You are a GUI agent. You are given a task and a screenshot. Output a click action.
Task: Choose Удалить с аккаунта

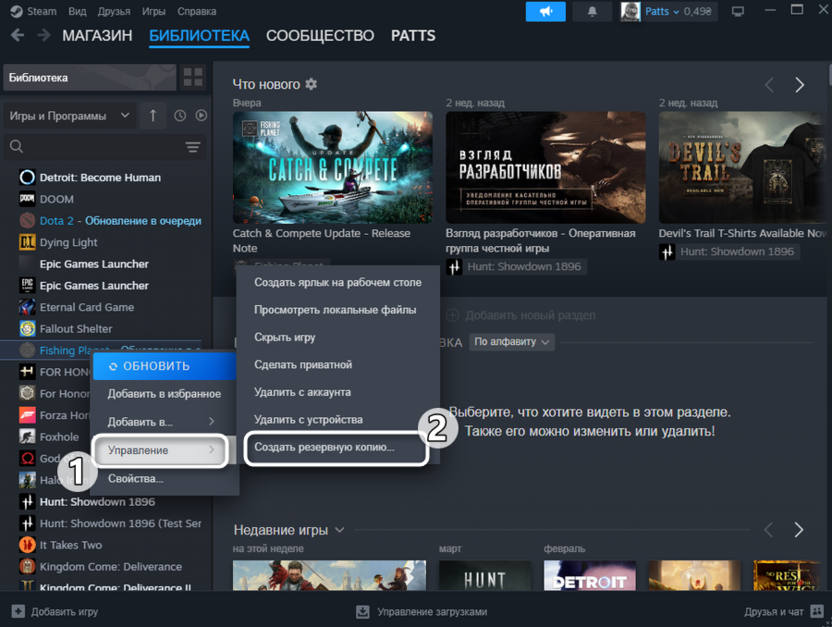click(x=302, y=392)
